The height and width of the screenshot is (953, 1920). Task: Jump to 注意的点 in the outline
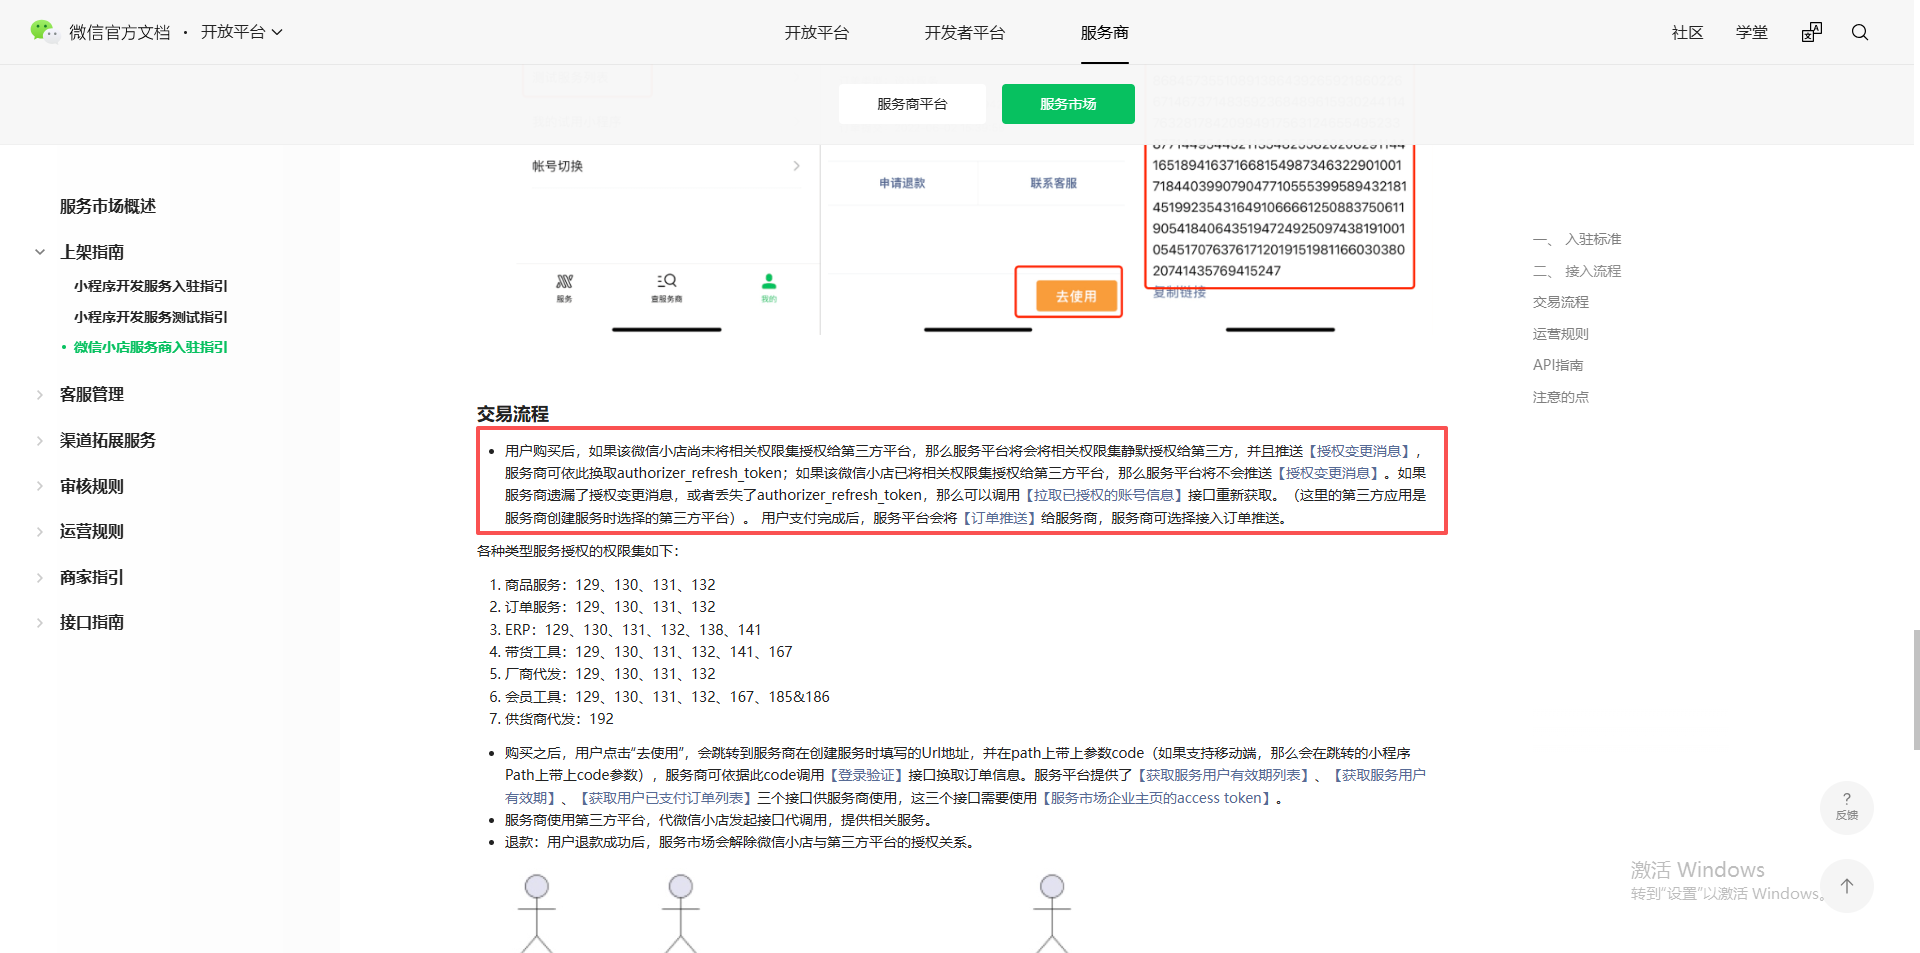point(1561,397)
